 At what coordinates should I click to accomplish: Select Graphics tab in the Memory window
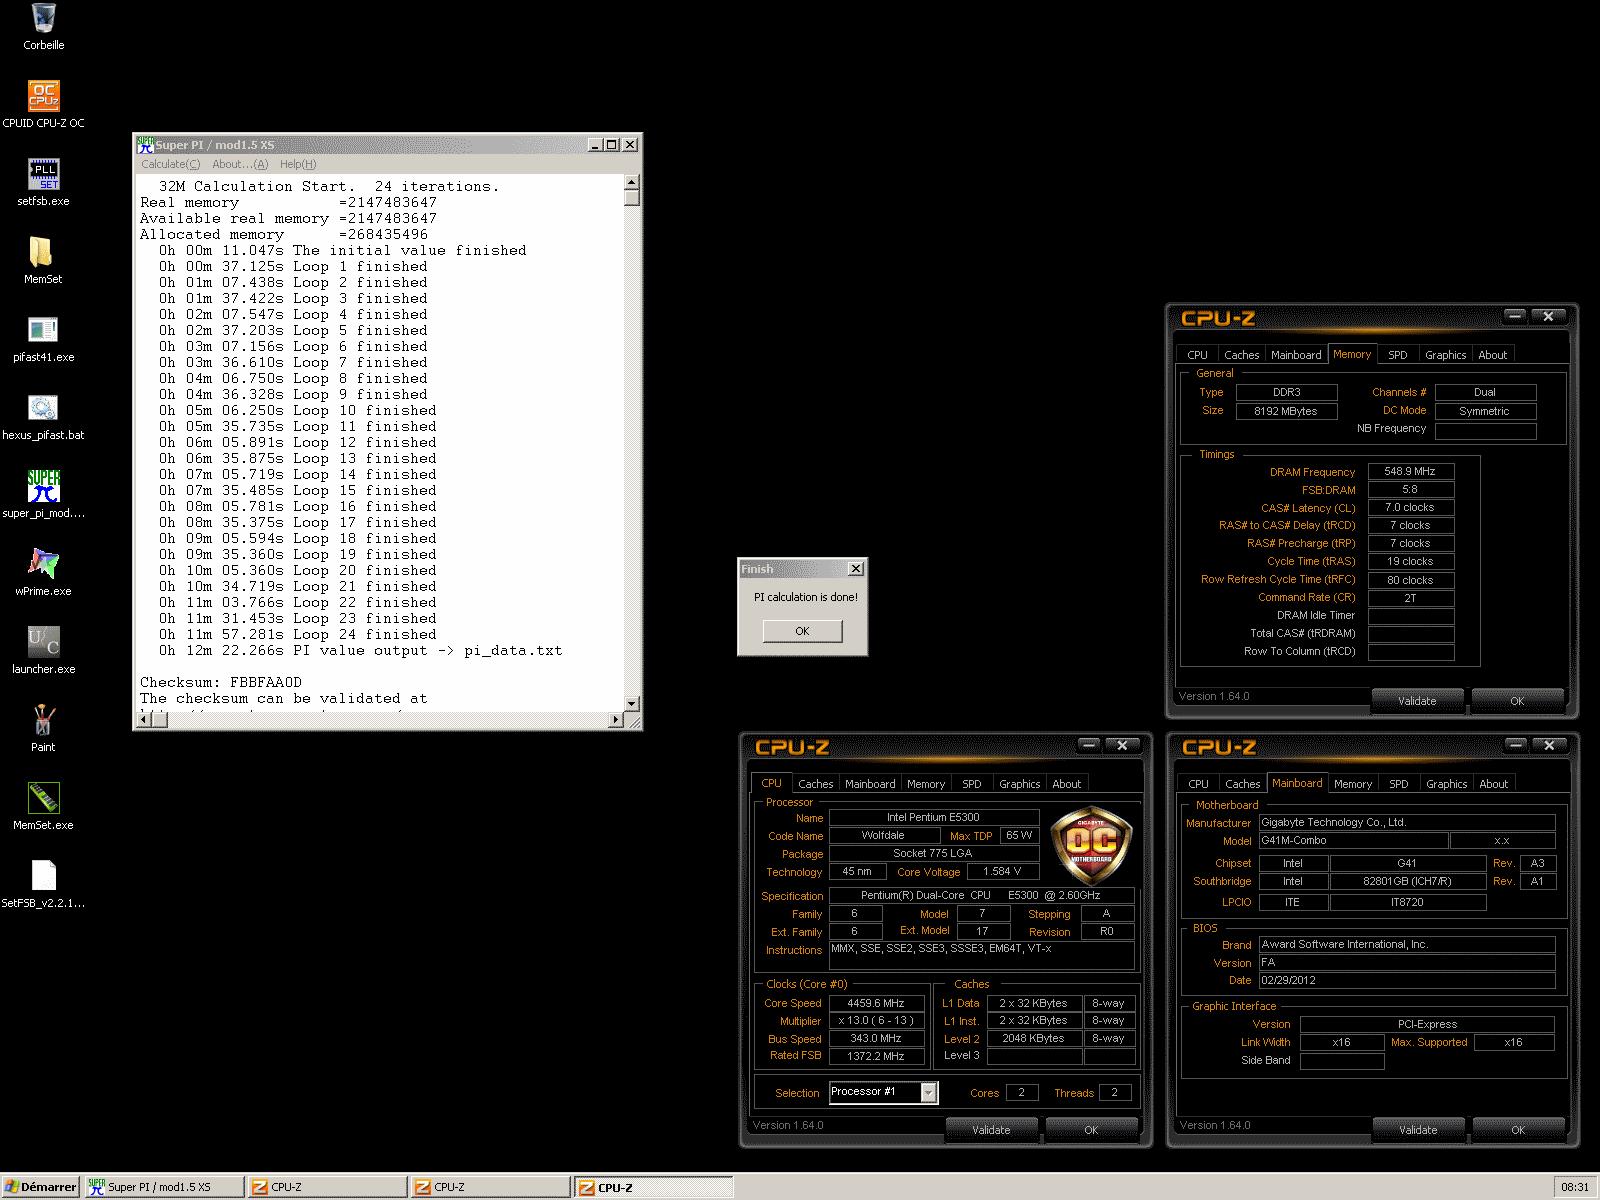point(1446,355)
